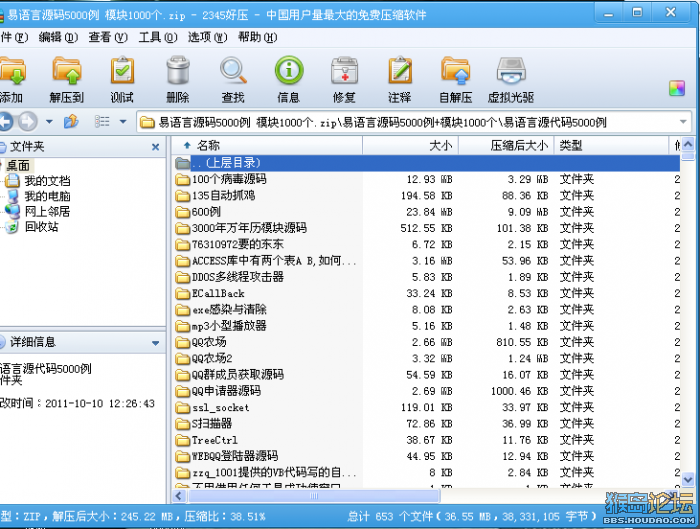Go forward with the right navigation arrow
Viewport: 700px width, 529px height.
(28, 121)
